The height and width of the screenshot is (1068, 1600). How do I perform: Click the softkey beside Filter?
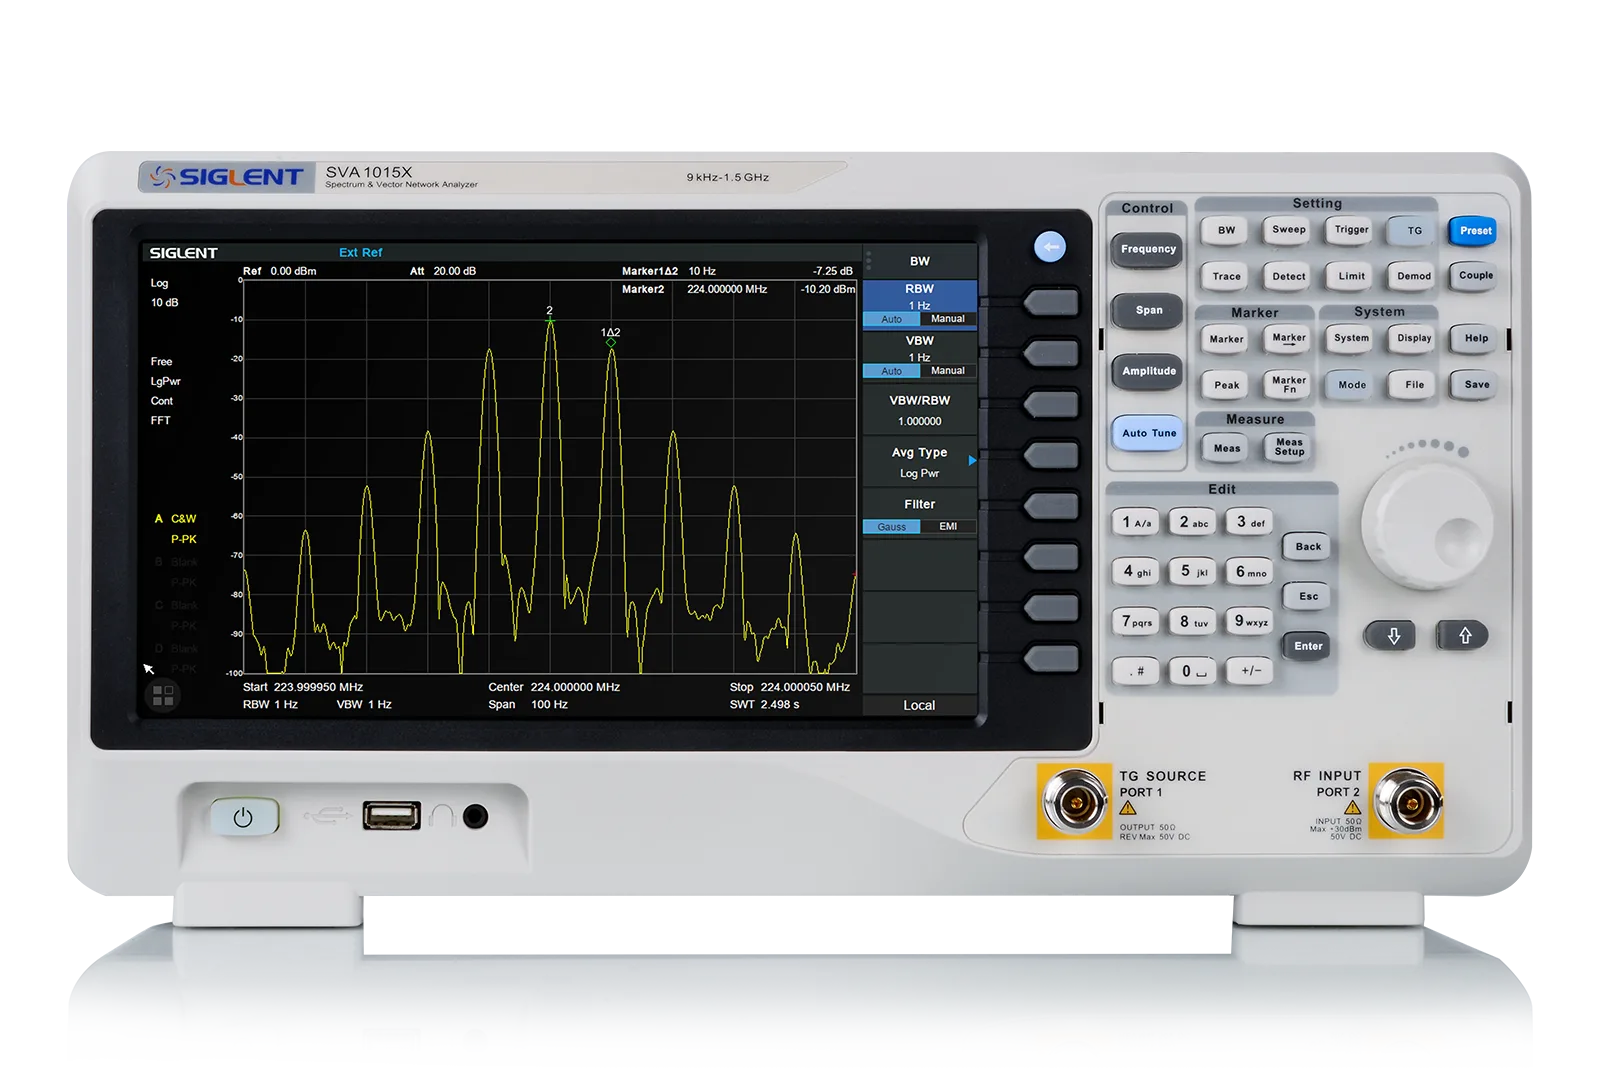pos(1051,506)
